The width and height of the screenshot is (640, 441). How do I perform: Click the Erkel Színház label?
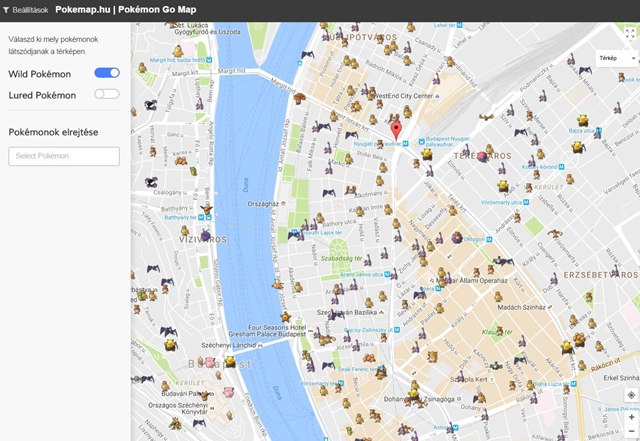621,378
